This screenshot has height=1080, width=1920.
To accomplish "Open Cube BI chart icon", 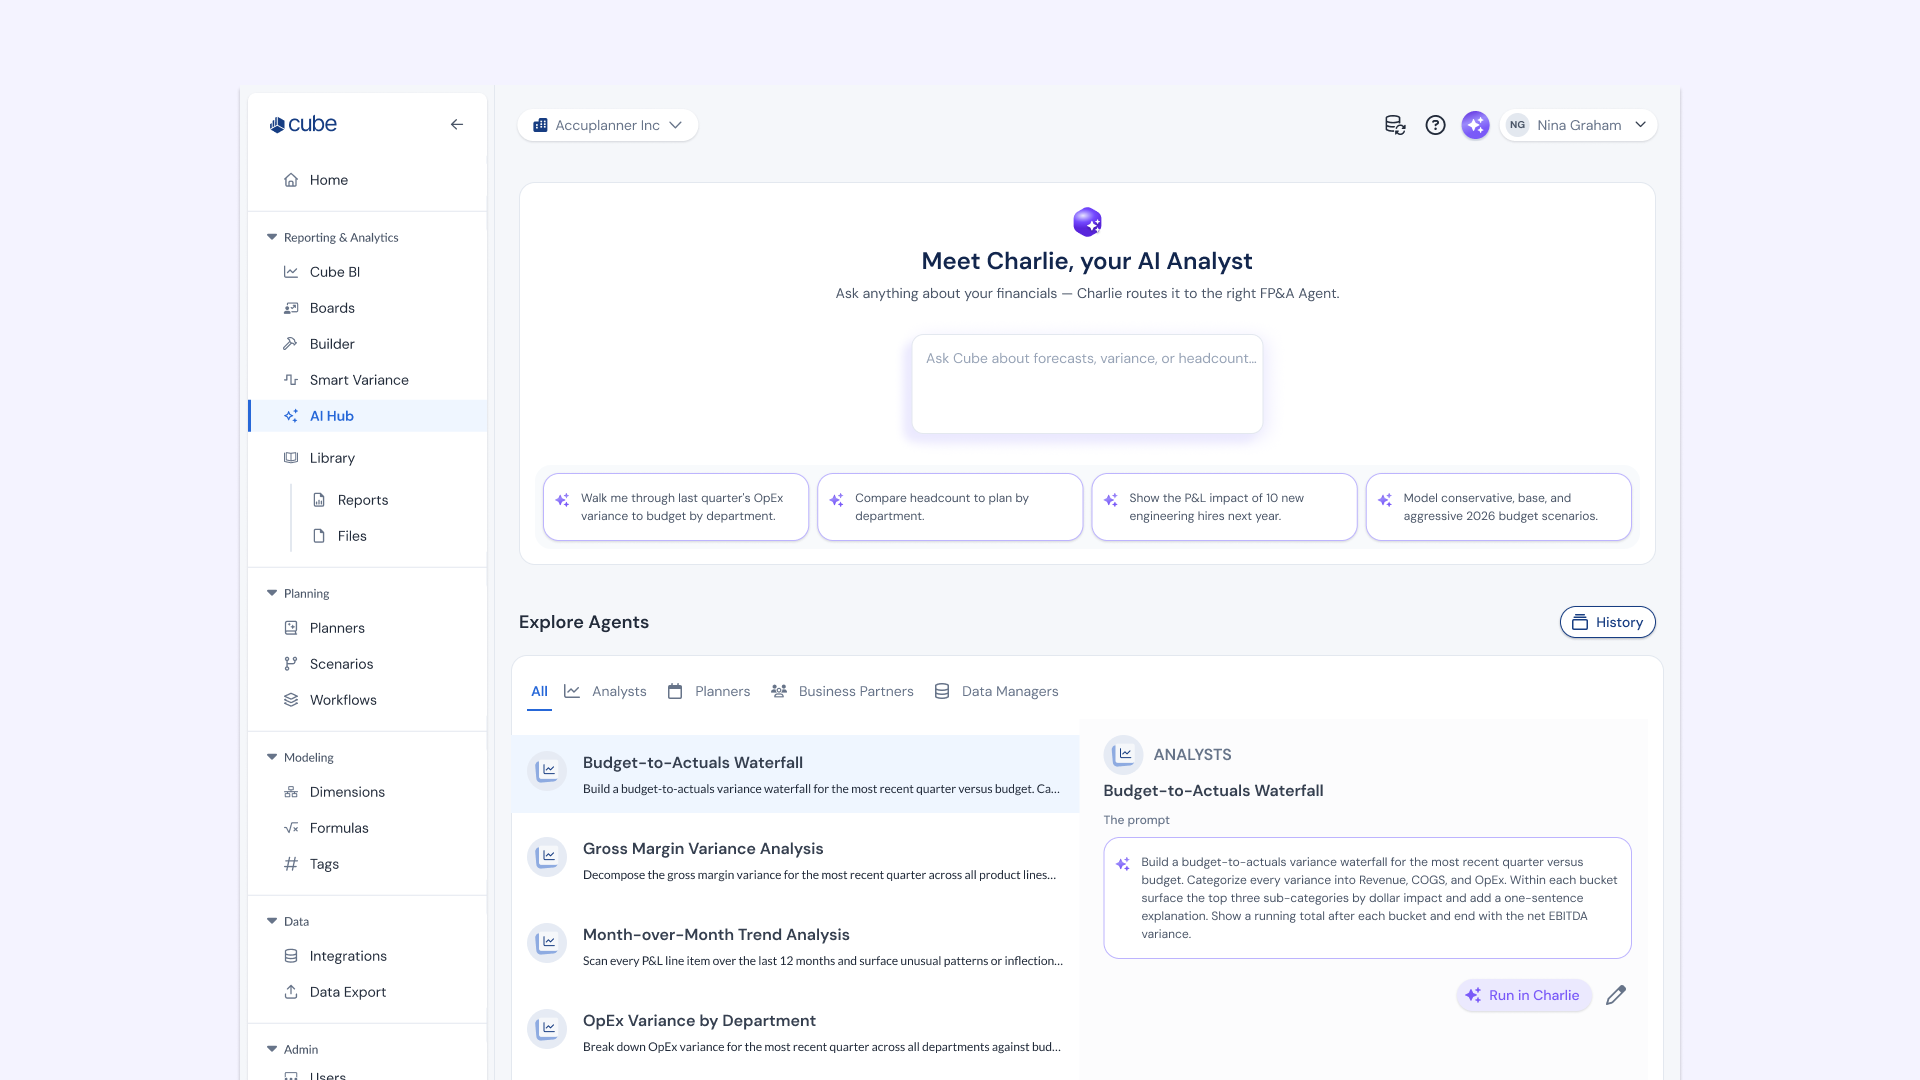I will tap(291, 272).
